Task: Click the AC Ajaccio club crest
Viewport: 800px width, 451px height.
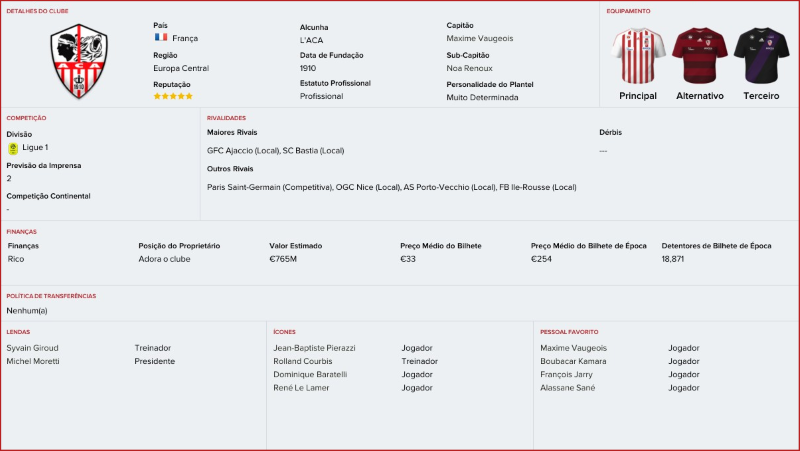Action: pos(78,61)
